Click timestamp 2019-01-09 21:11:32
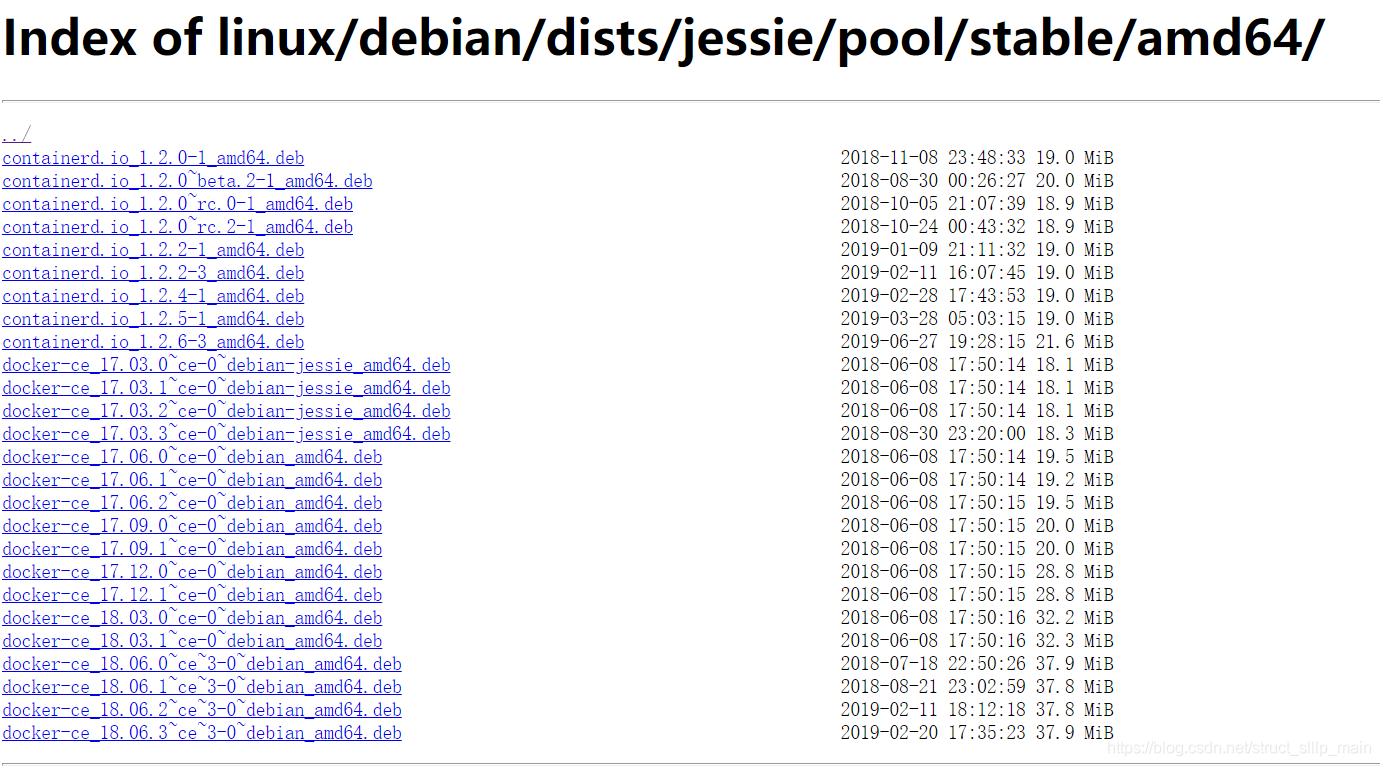 [x=933, y=250]
